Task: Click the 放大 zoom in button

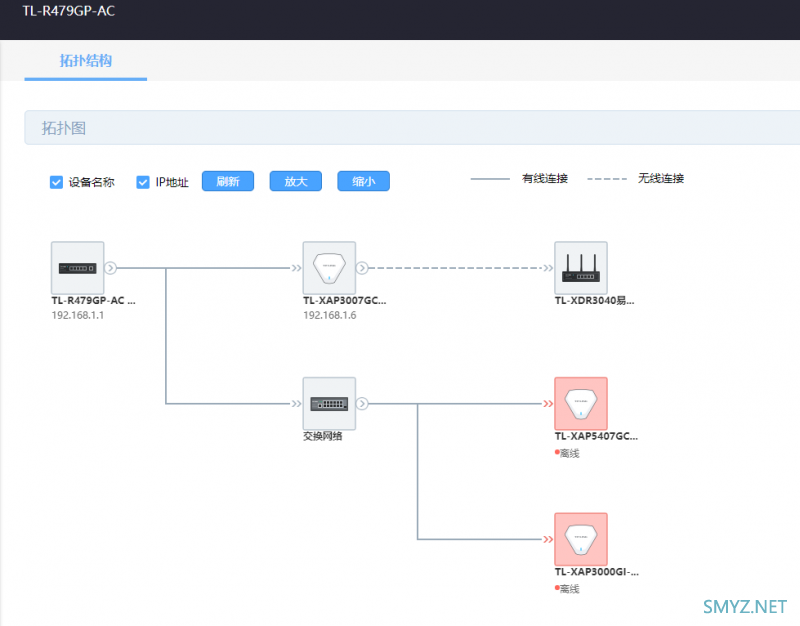Action: click(x=296, y=181)
